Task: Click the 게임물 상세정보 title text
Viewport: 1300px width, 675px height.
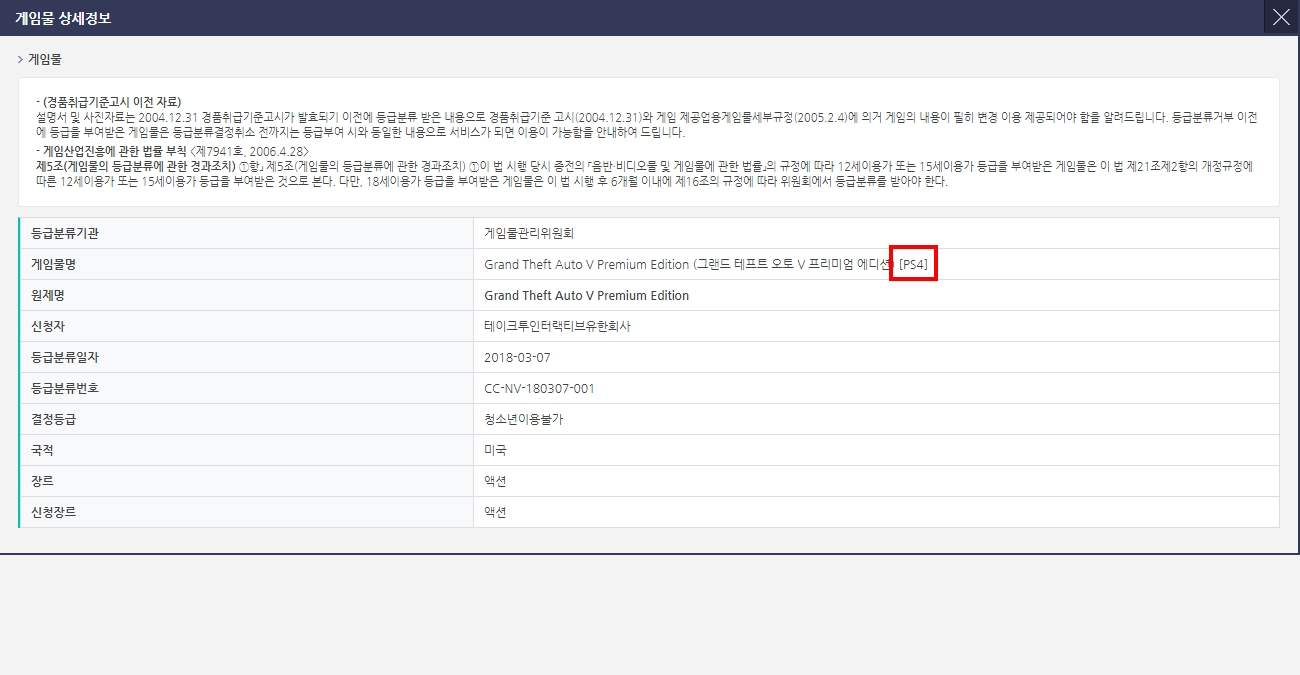Action: tap(62, 18)
